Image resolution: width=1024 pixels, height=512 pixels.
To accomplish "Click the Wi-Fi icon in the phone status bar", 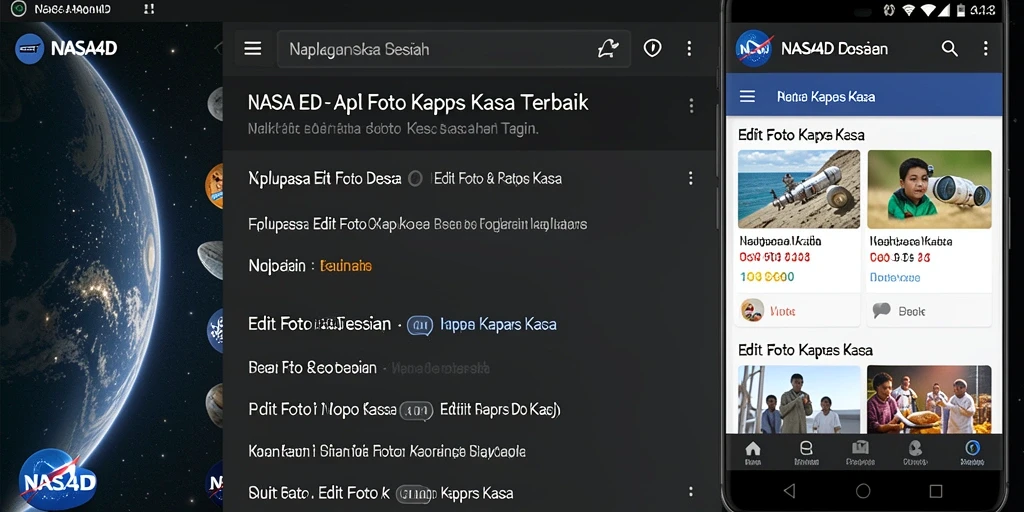I will click(x=908, y=10).
